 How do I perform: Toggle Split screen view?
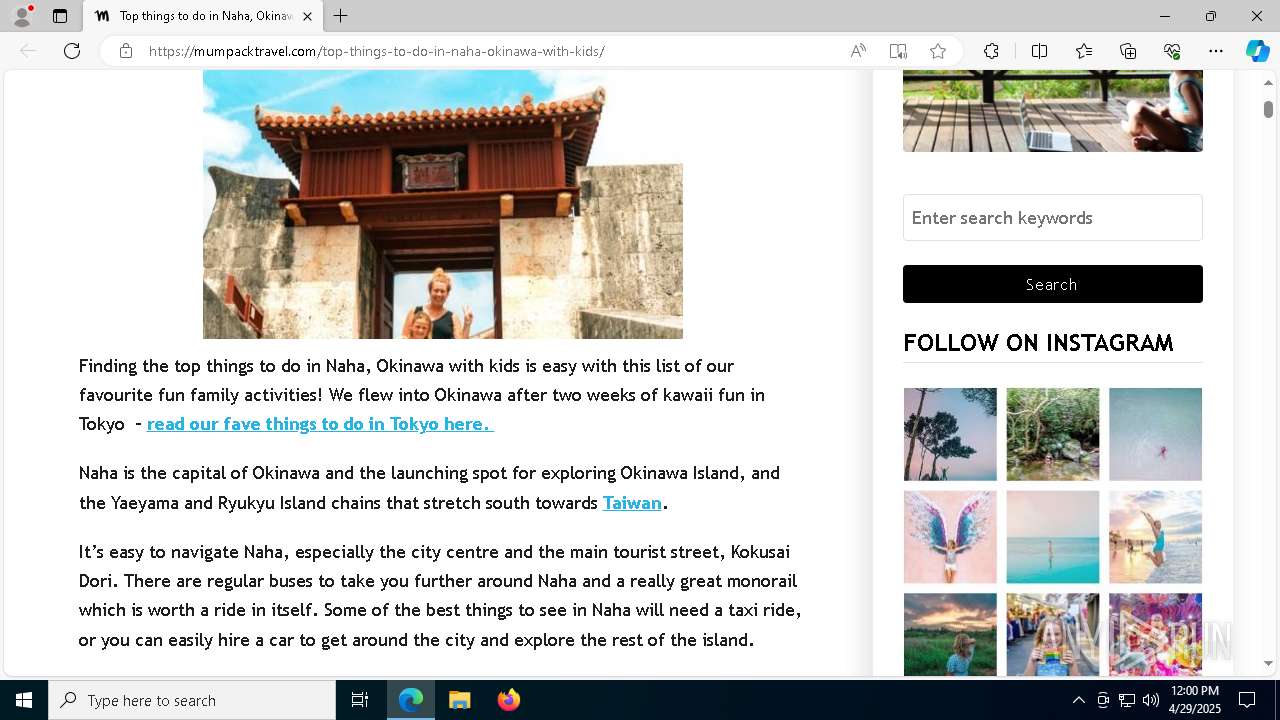[1039, 51]
